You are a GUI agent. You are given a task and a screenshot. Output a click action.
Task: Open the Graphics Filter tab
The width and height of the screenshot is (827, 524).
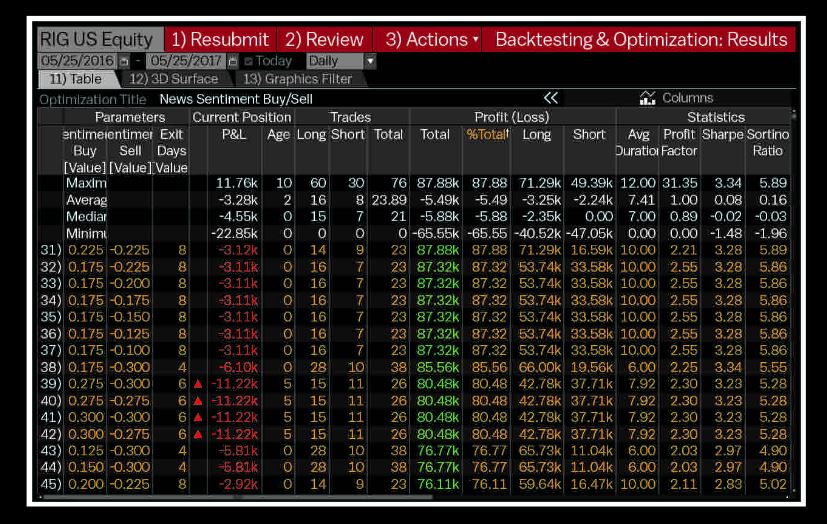[297, 79]
